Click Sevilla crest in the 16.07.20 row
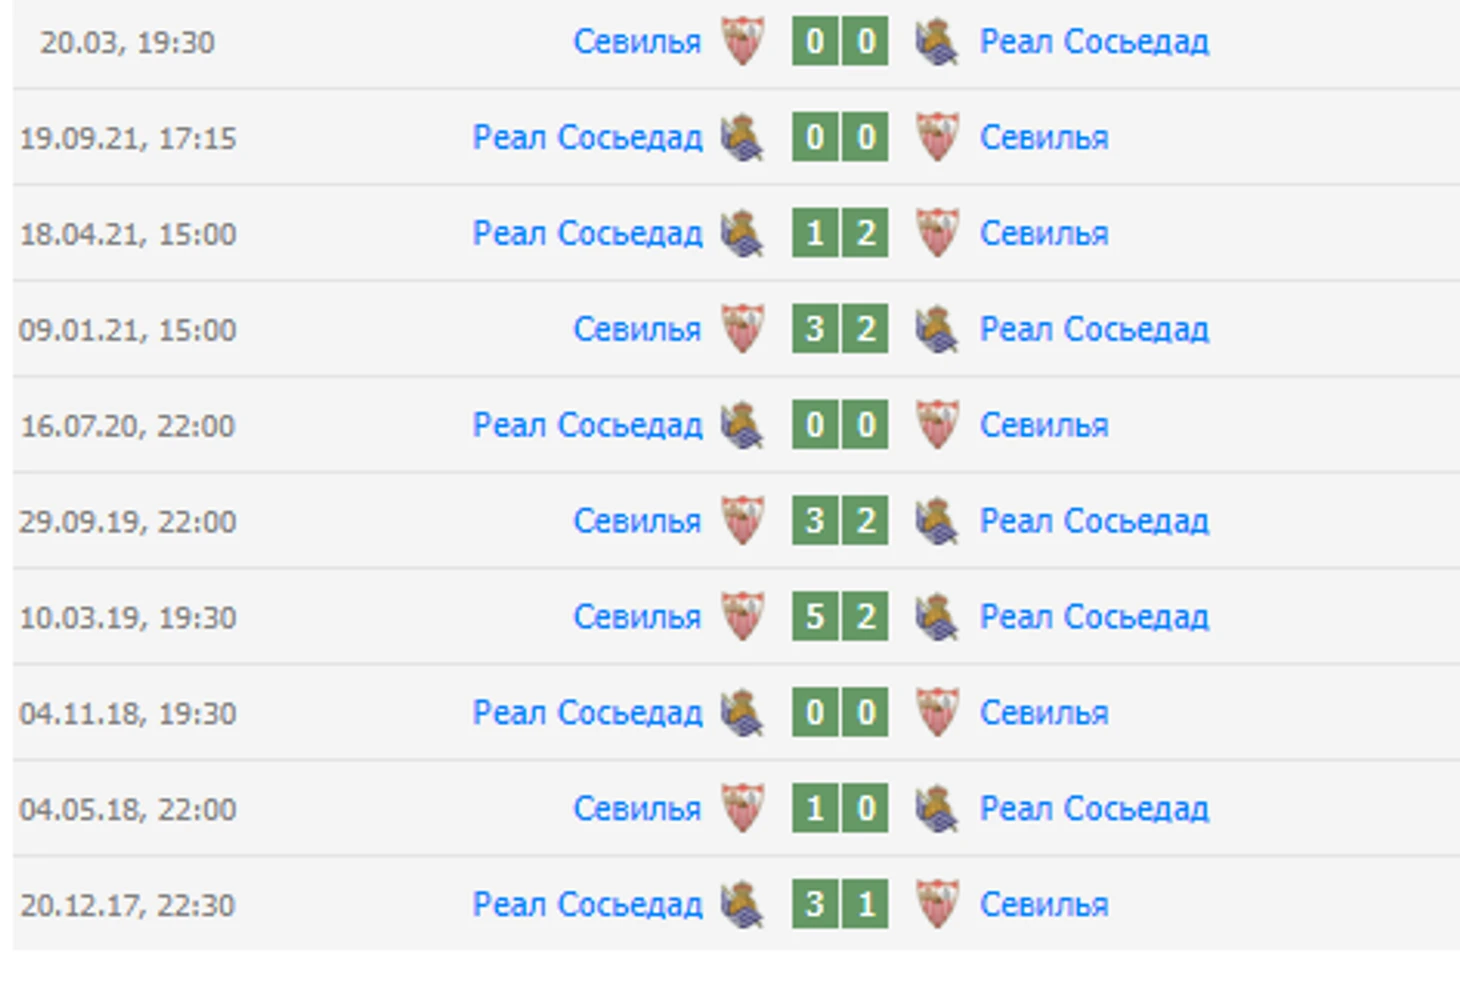Image resolution: width=1460 pixels, height=990 pixels. pyautogui.click(x=937, y=426)
